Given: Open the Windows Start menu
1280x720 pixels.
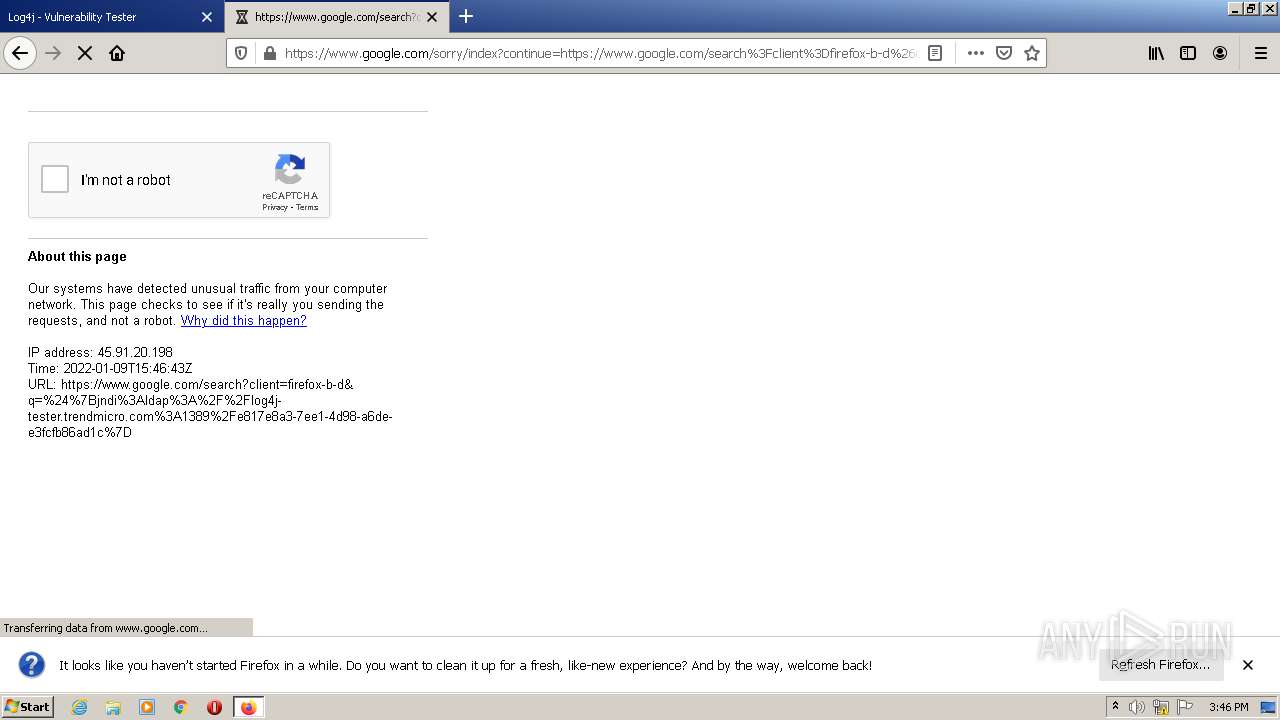Looking at the screenshot, I should coord(27,706).
